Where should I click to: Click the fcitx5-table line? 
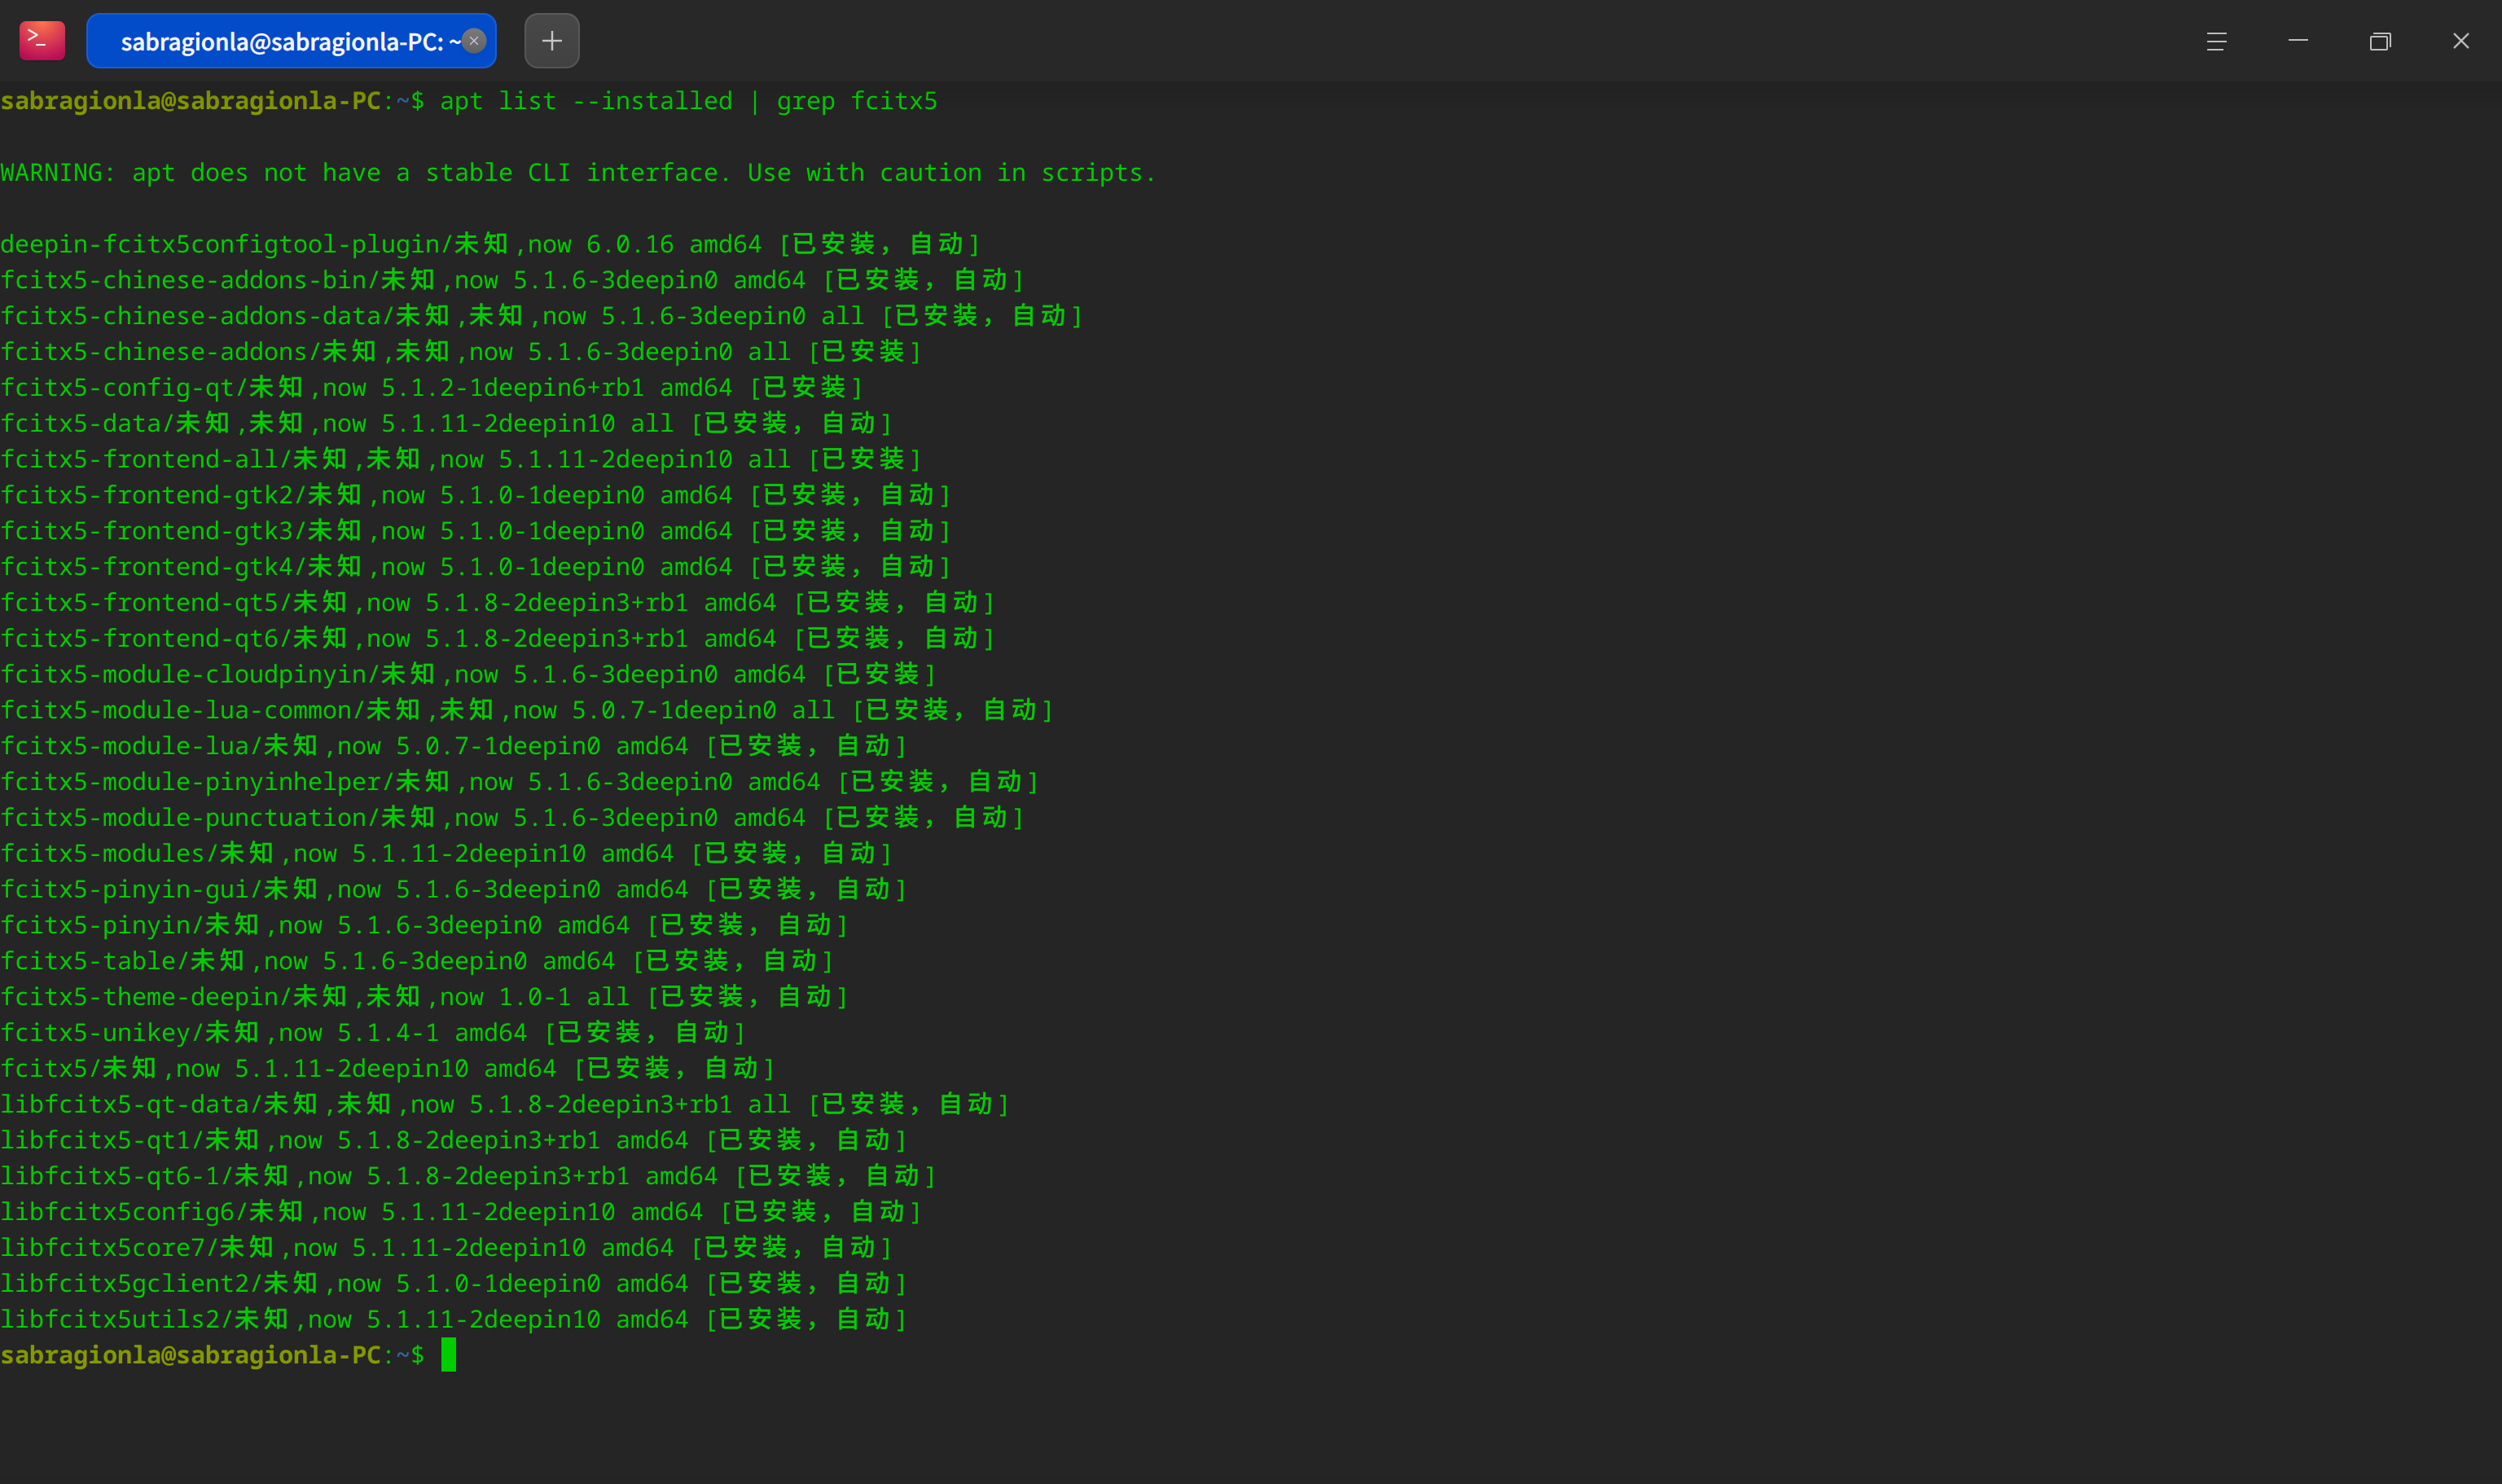pos(417,961)
